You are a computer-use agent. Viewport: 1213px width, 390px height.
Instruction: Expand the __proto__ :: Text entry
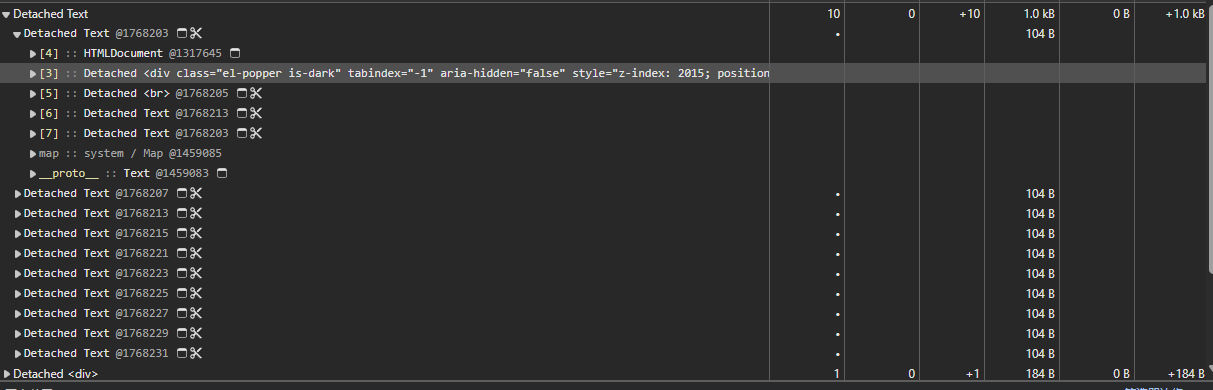[x=33, y=173]
